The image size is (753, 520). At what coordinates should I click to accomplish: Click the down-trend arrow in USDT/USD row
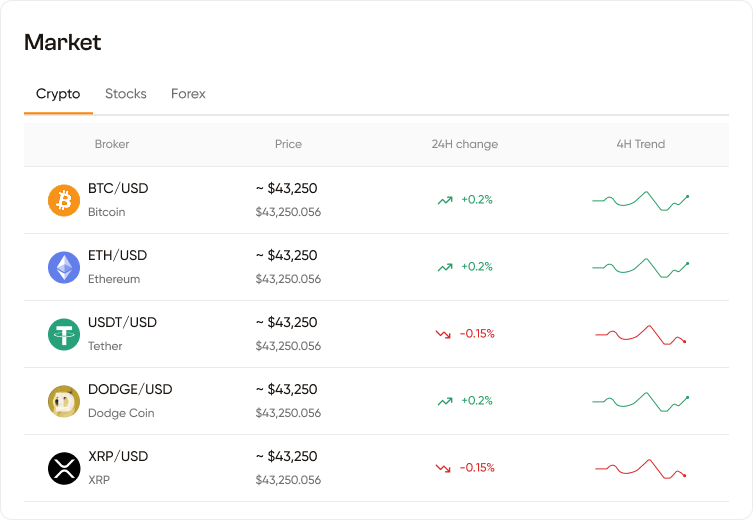(443, 334)
